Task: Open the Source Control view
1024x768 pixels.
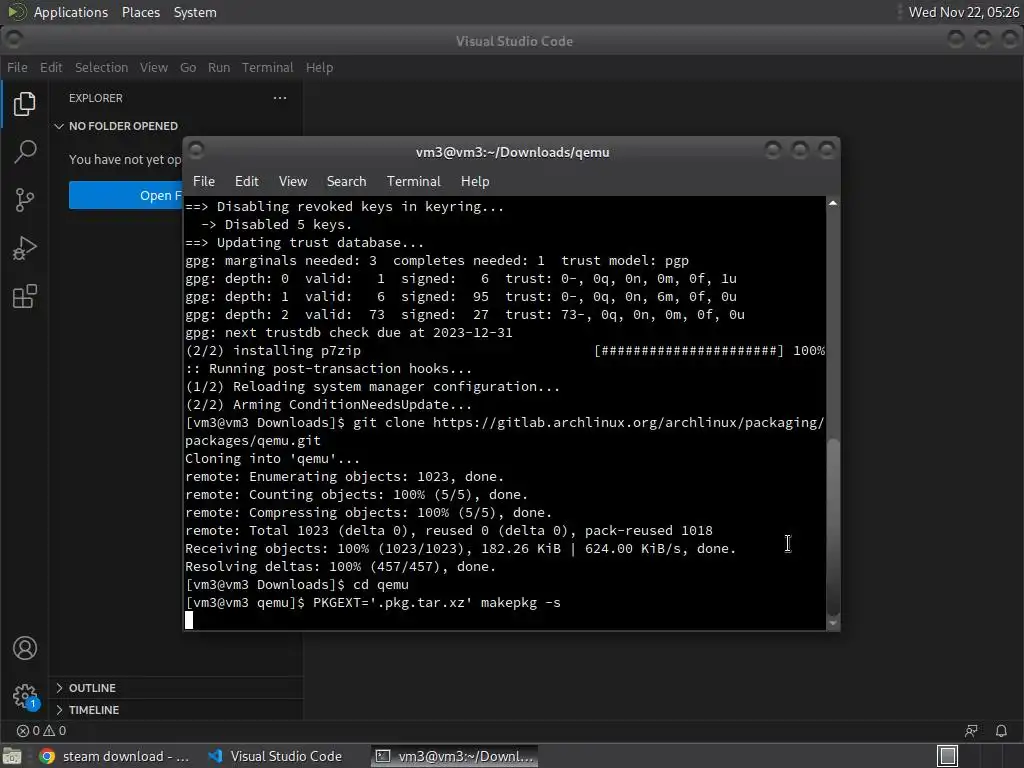Action: pos(24,200)
